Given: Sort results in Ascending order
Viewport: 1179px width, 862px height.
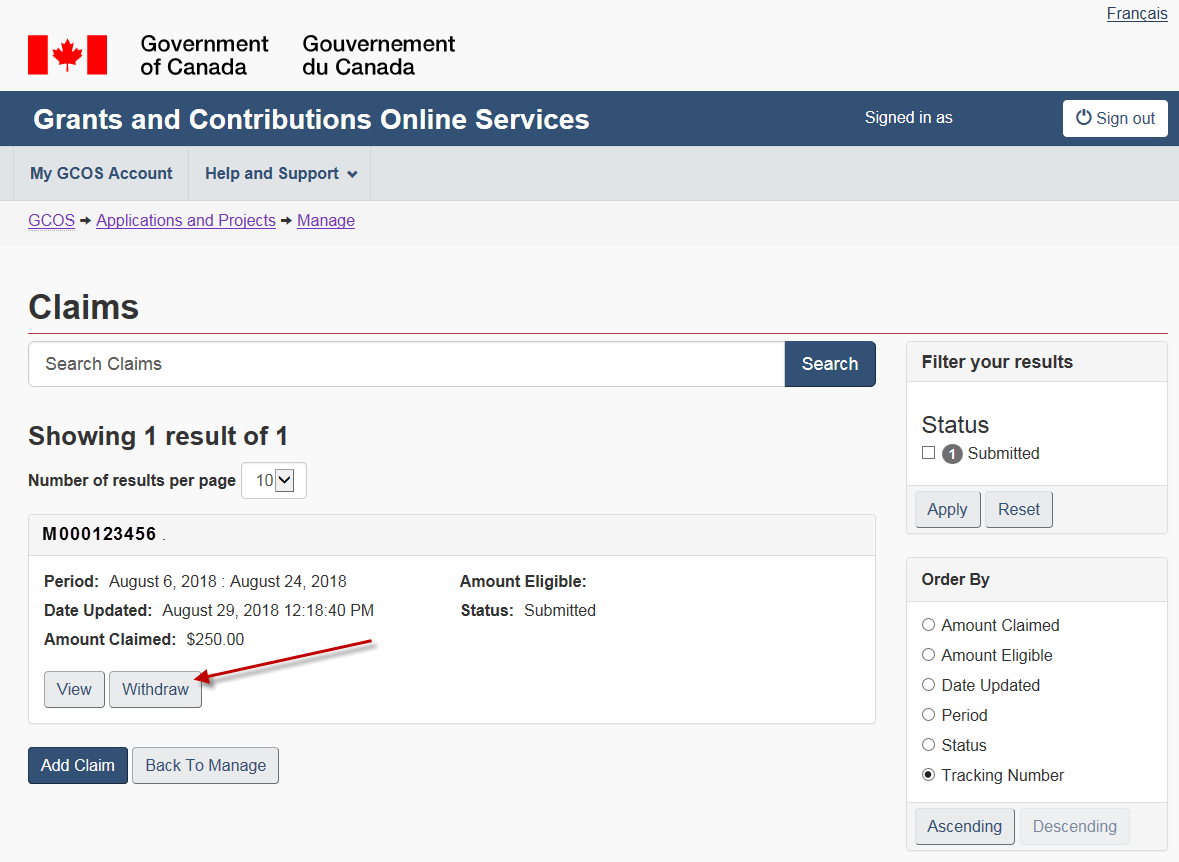Looking at the screenshot, I should [x=964, y=826].
